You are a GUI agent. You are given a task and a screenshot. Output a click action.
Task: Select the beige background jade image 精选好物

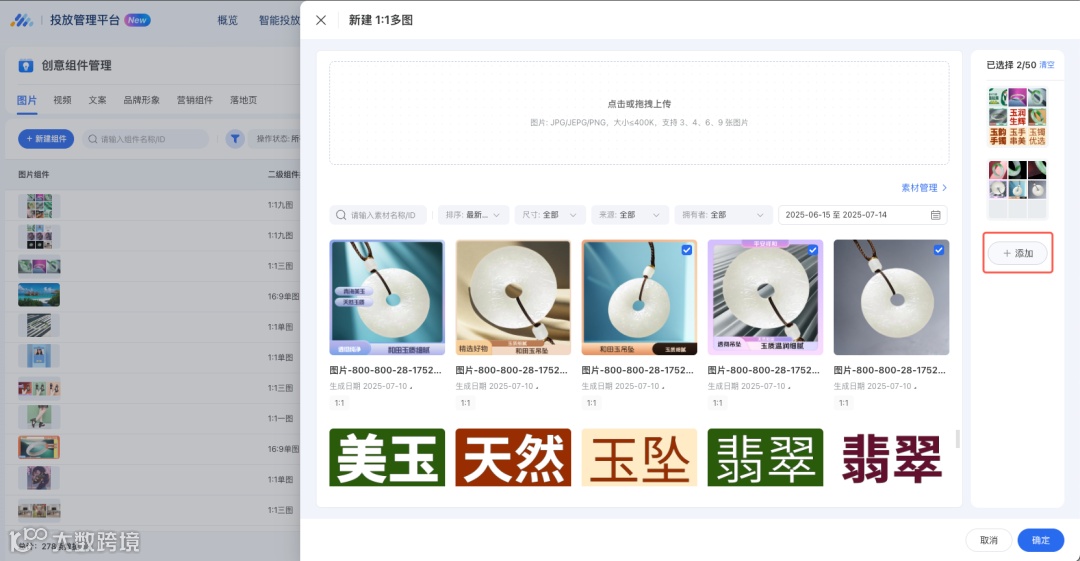tap(513, 297)
